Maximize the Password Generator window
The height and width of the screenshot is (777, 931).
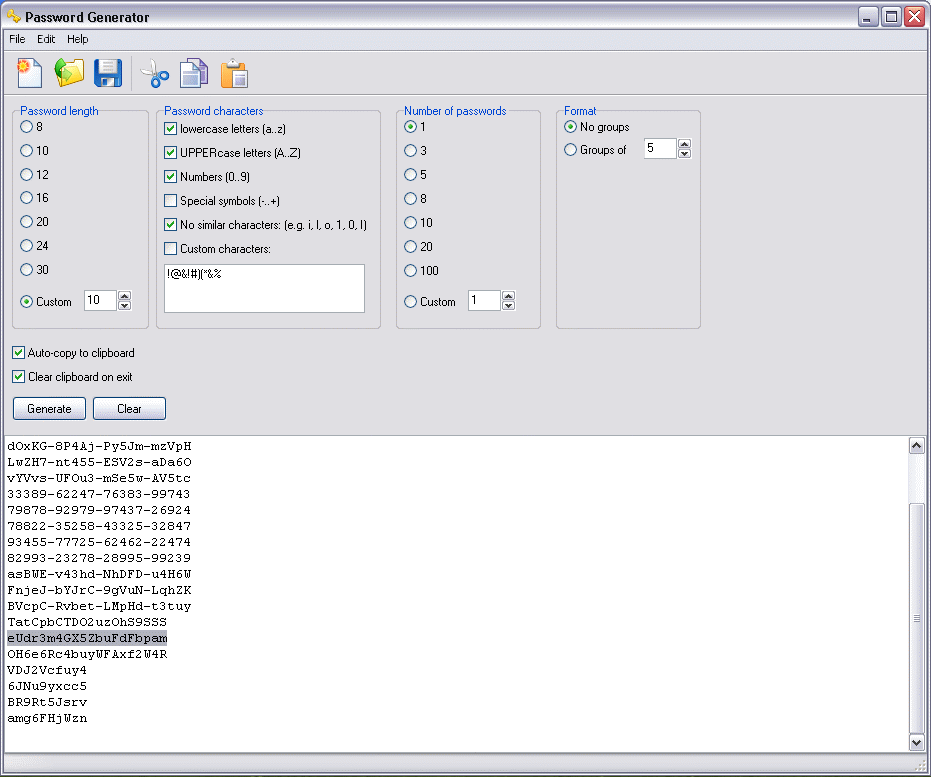891,17
